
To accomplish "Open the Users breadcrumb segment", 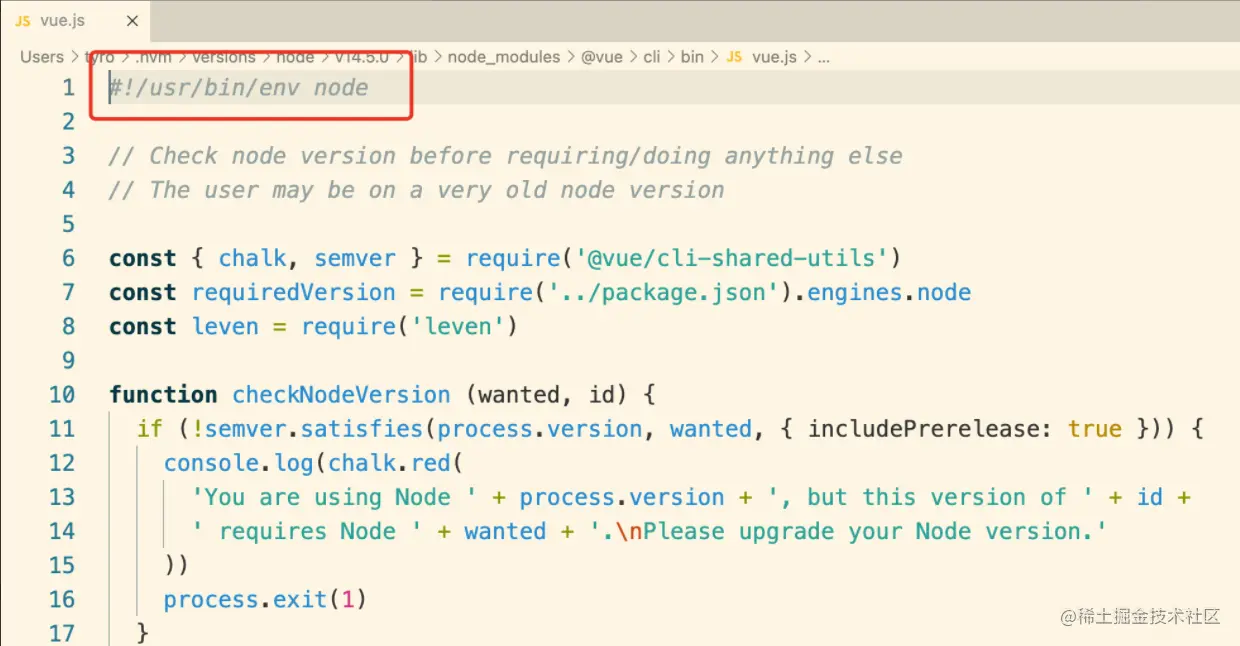I will click(x=42, y=57).
